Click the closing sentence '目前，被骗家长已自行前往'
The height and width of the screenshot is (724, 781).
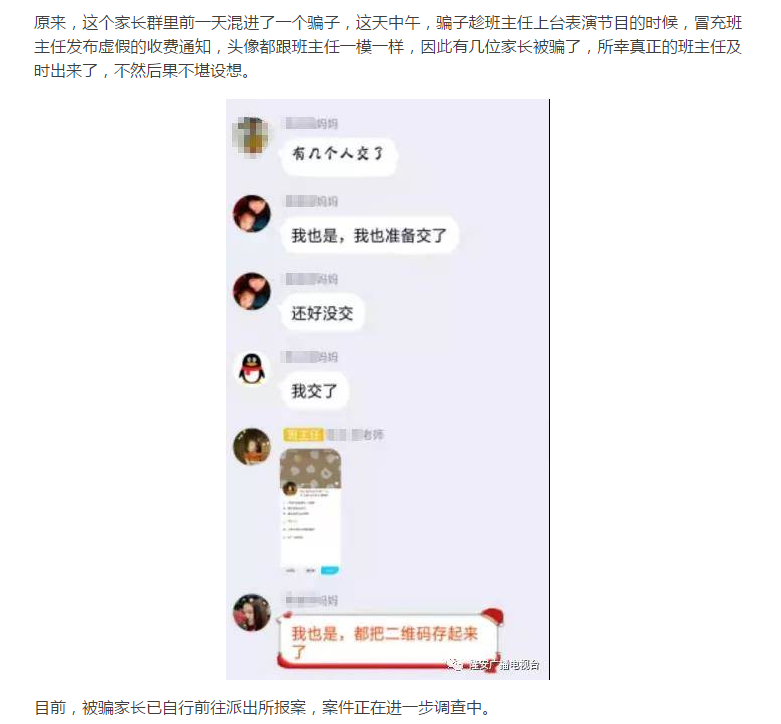pos(263,707)
